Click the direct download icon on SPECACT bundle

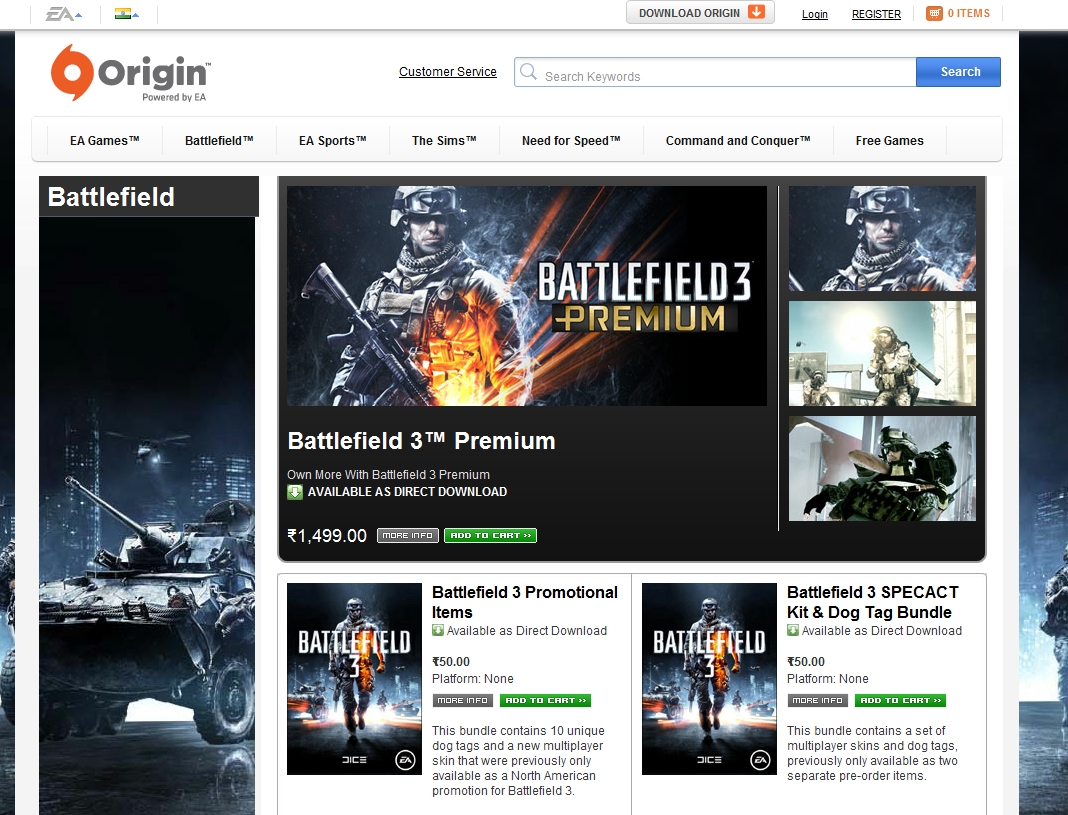click(x=793, y=630)
